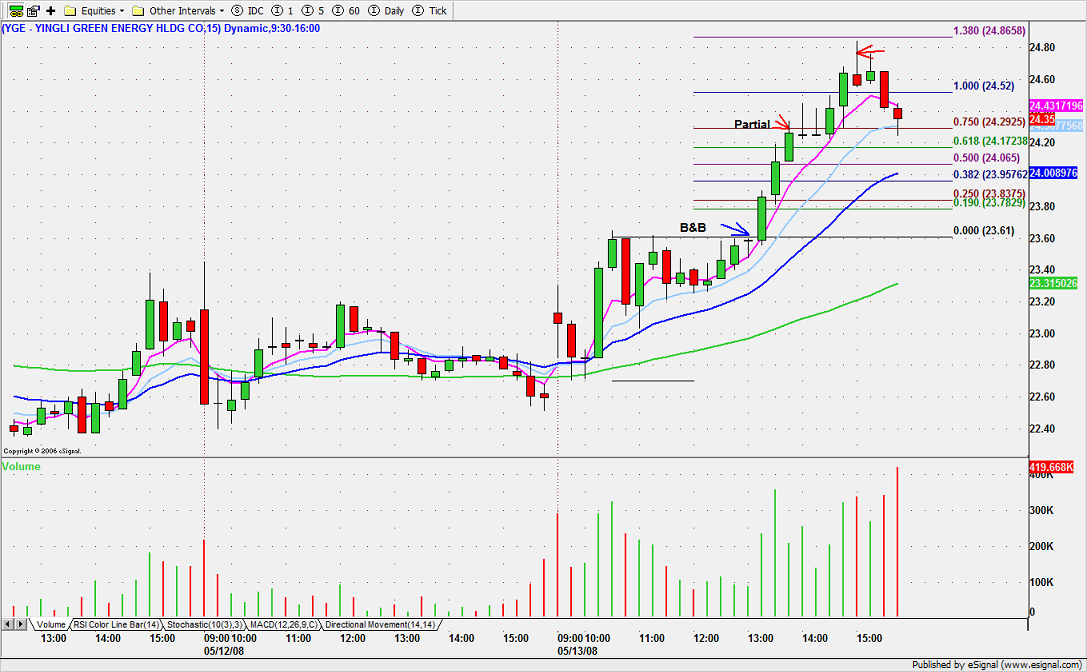Switch to the 60 minute interval
This screenshot has width=1087, height=672.
347,10
